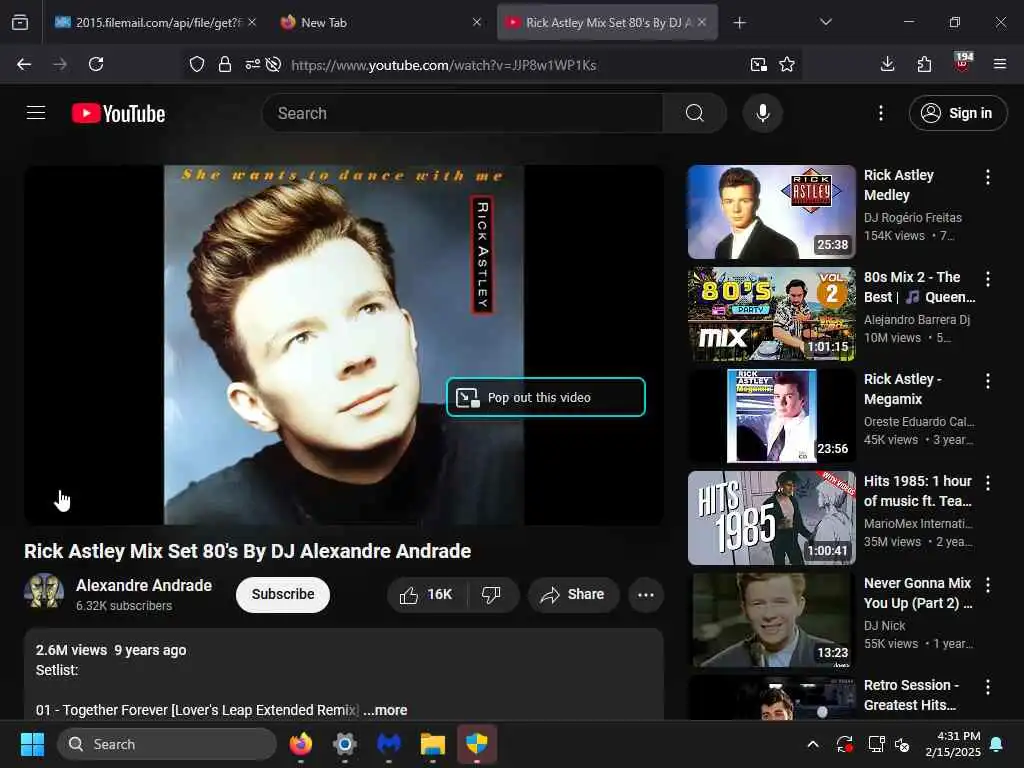Like the video with 16K likes
Viewport: 1024px width, 768px height.
[x=427, y=594]
